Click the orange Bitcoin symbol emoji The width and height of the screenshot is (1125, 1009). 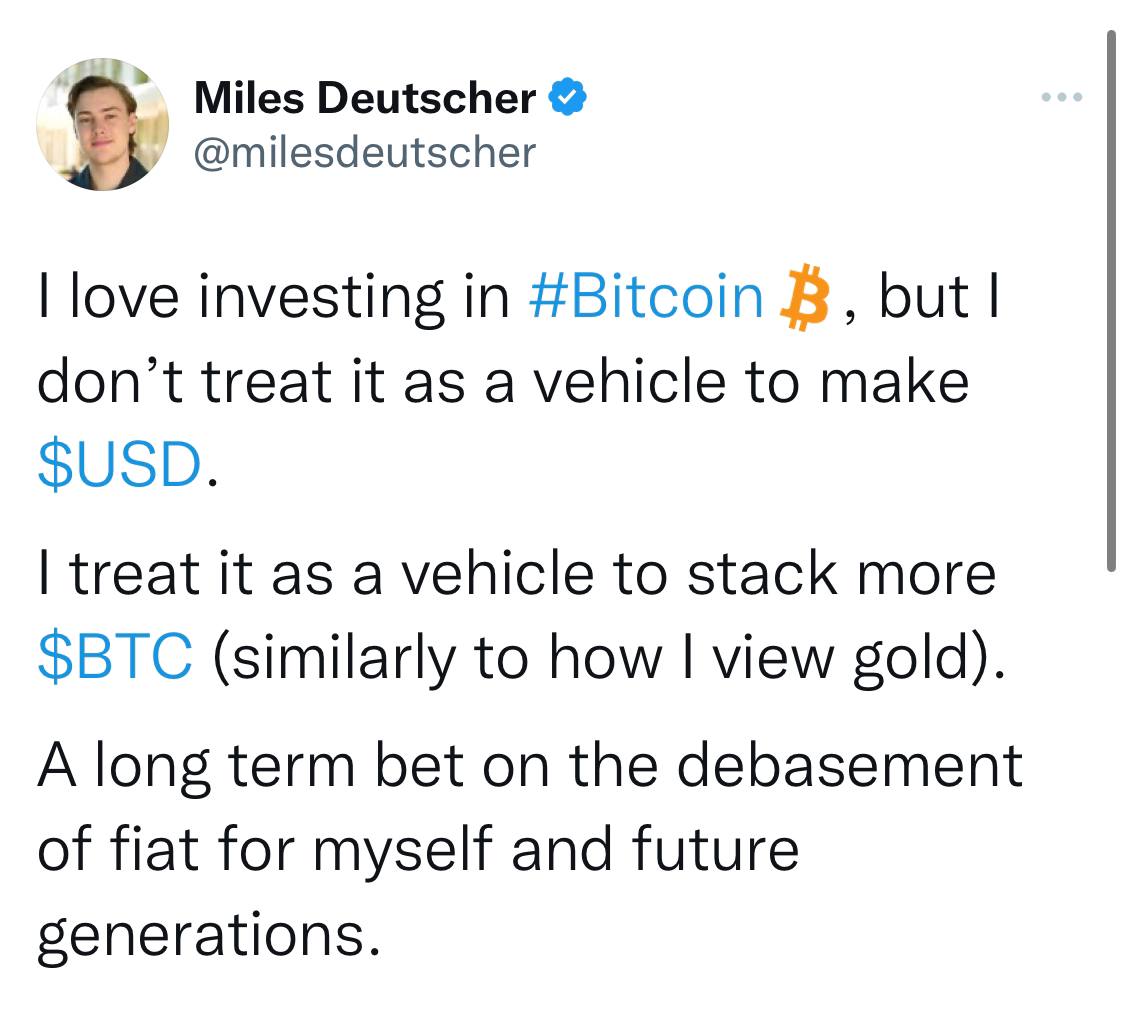point(805,297)
